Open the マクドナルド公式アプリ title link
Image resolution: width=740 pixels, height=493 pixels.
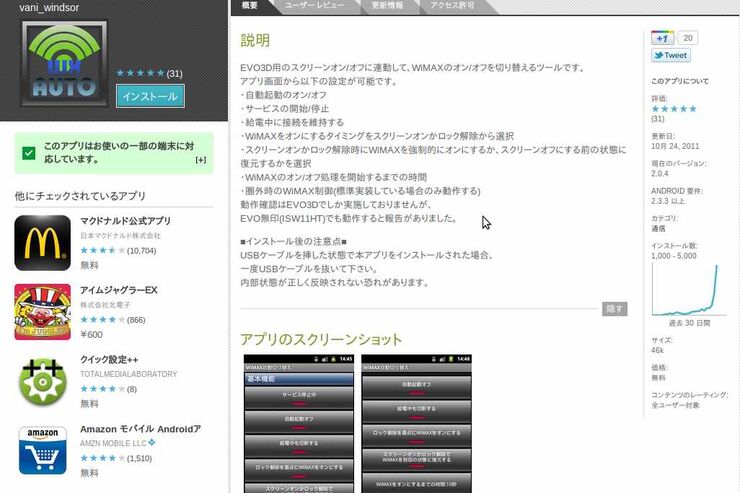(x=126, y=221)
